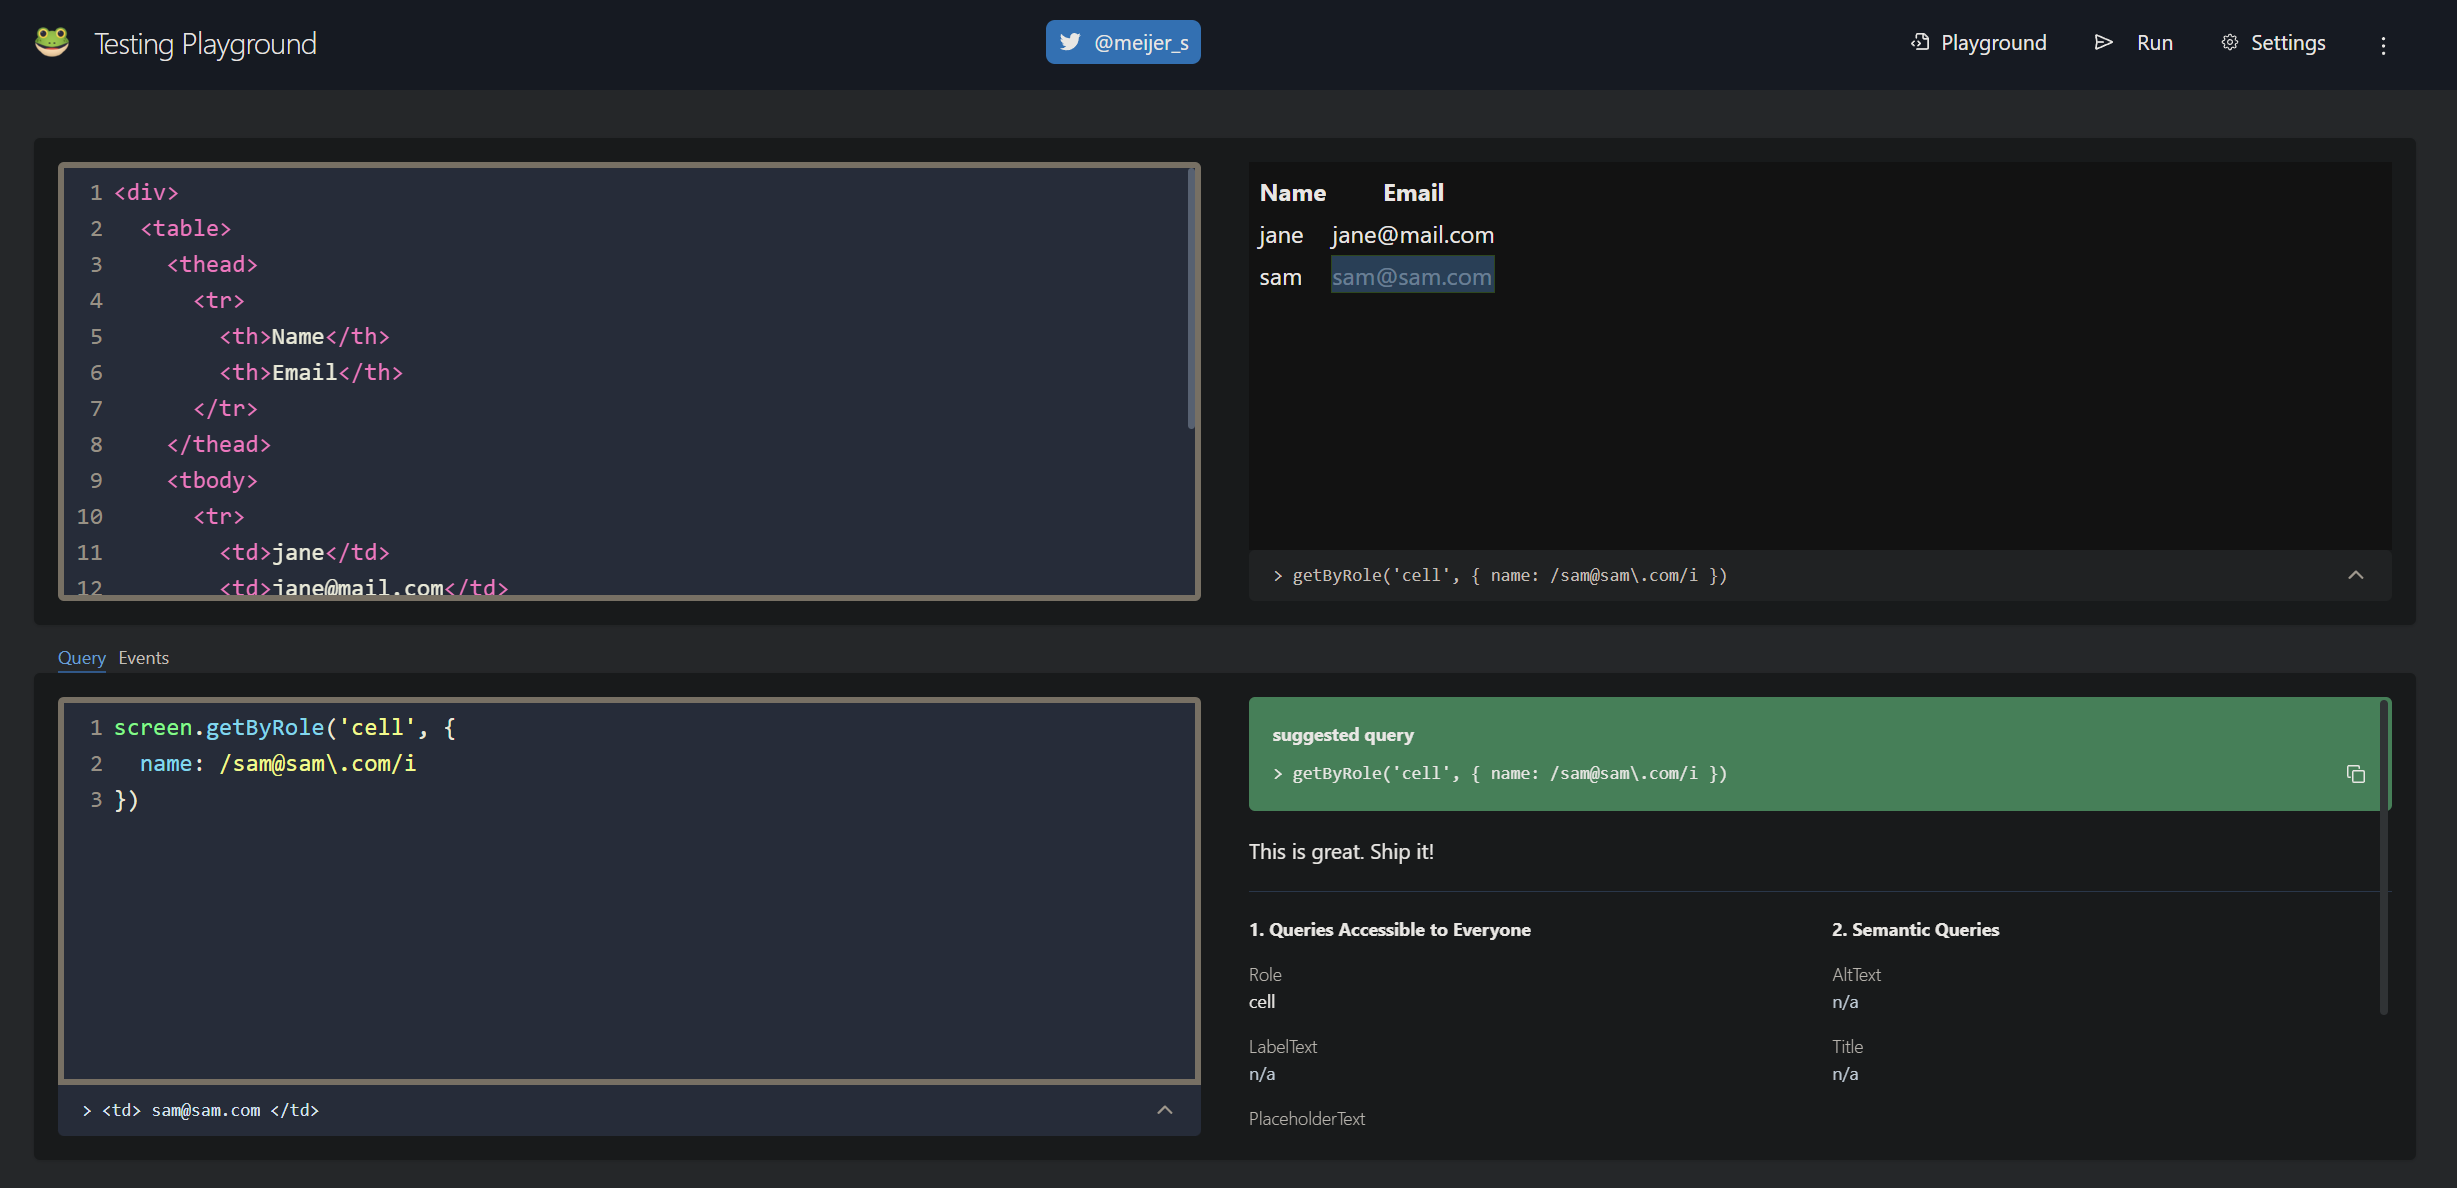Click the sam@sam.com cell in preview
Screen dimensions: 2457x1188
(x=1411, y=277)
